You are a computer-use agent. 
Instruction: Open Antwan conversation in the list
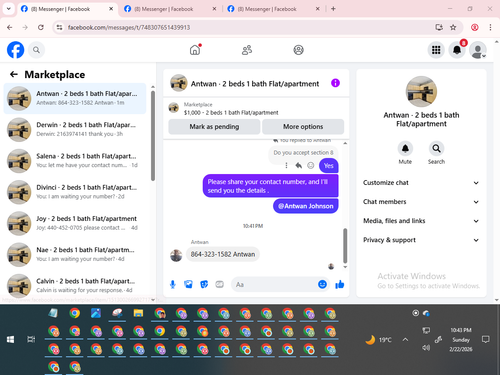(x=75, y=98)
